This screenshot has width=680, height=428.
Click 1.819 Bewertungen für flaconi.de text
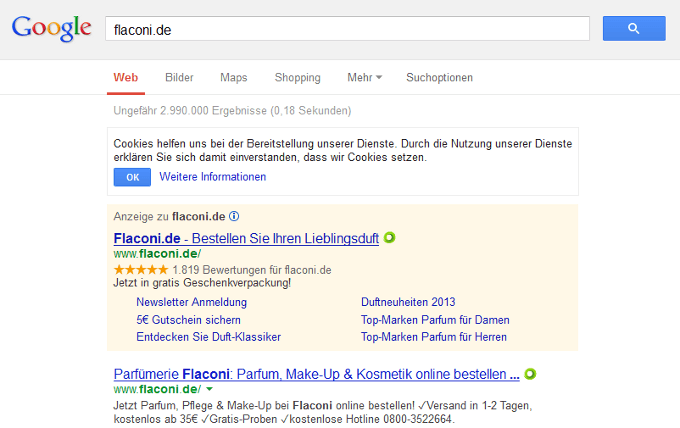(252, 270)
